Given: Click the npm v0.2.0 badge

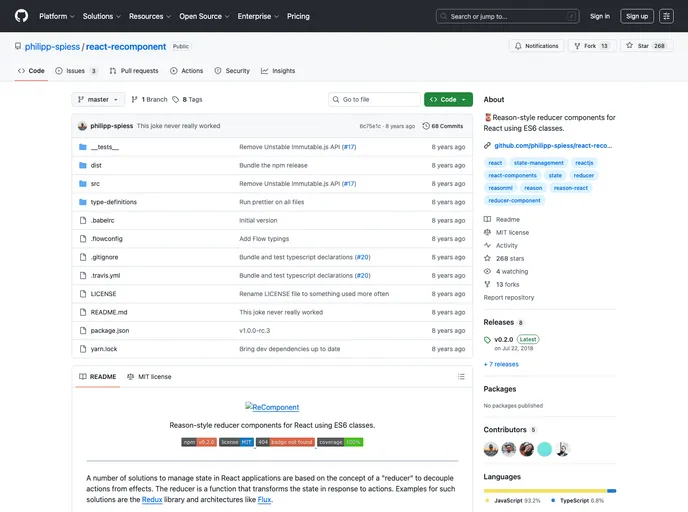Looking at the screenshot, I should [199, 442].
